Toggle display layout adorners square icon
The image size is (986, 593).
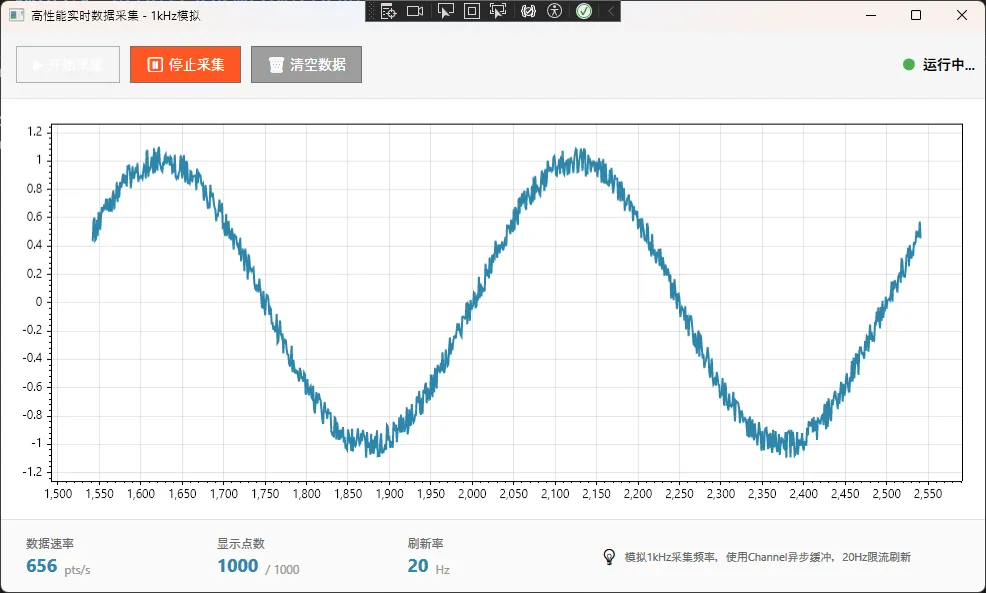pos(472,11)
